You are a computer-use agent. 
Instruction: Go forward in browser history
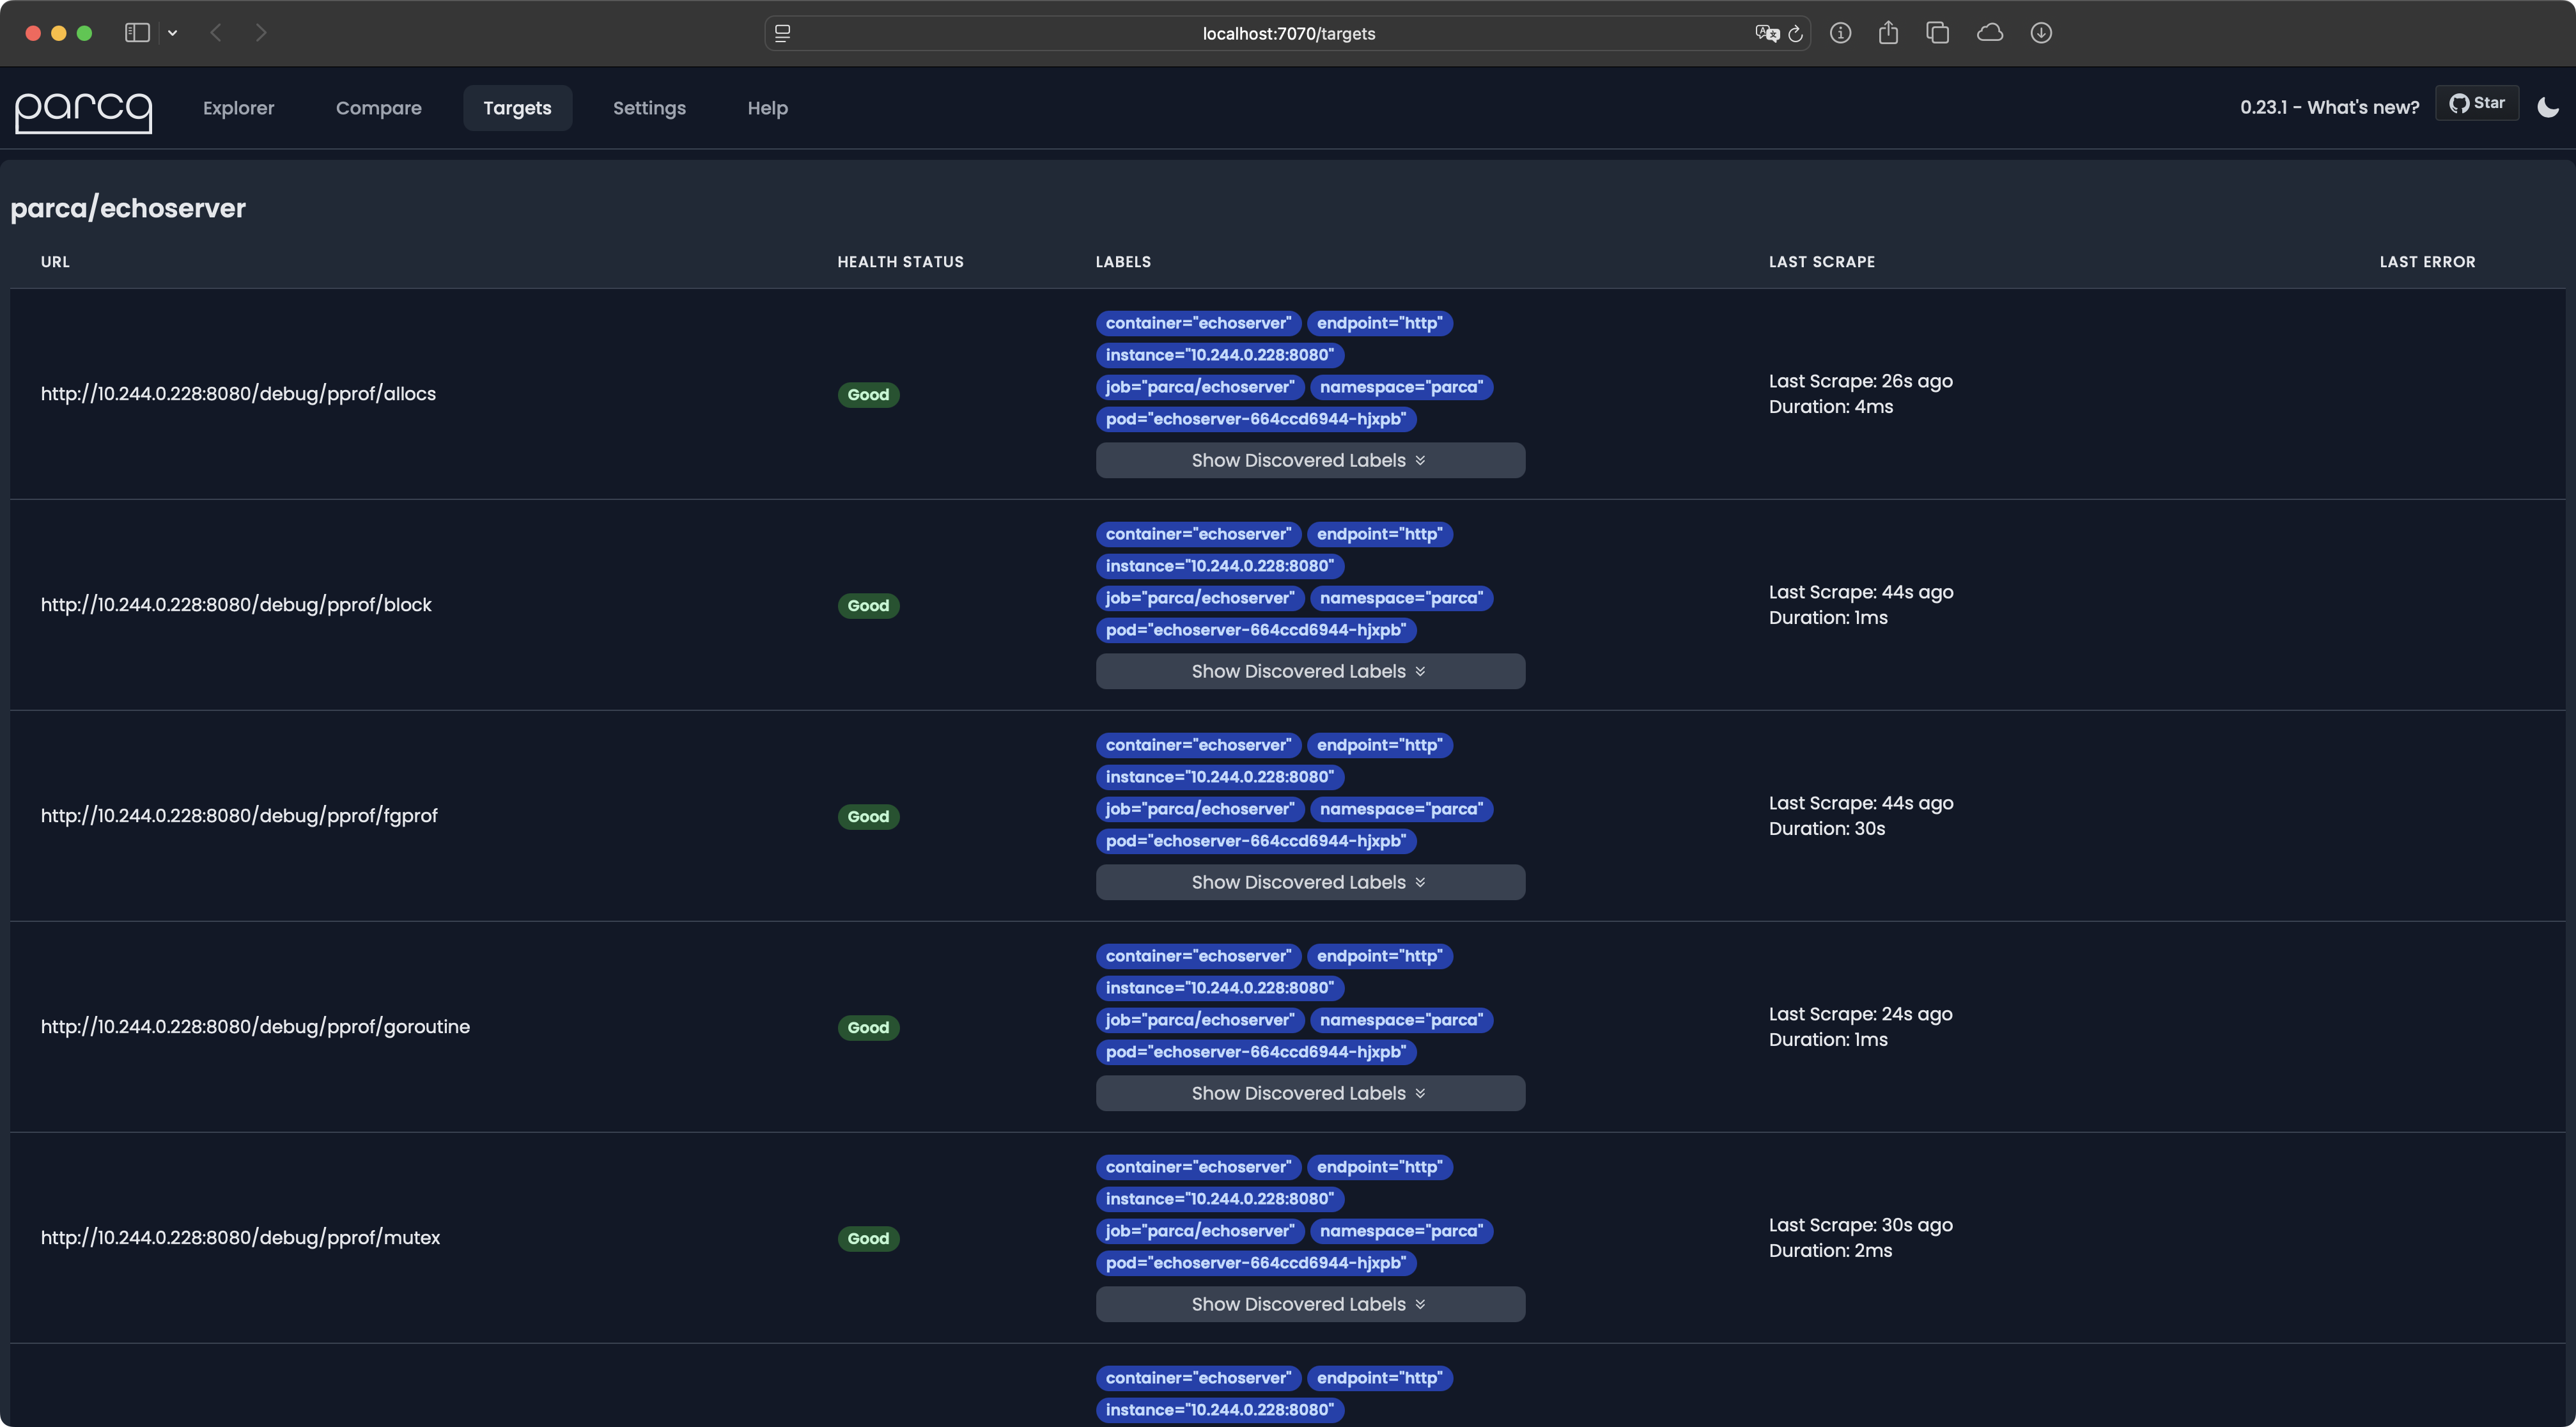261,33
